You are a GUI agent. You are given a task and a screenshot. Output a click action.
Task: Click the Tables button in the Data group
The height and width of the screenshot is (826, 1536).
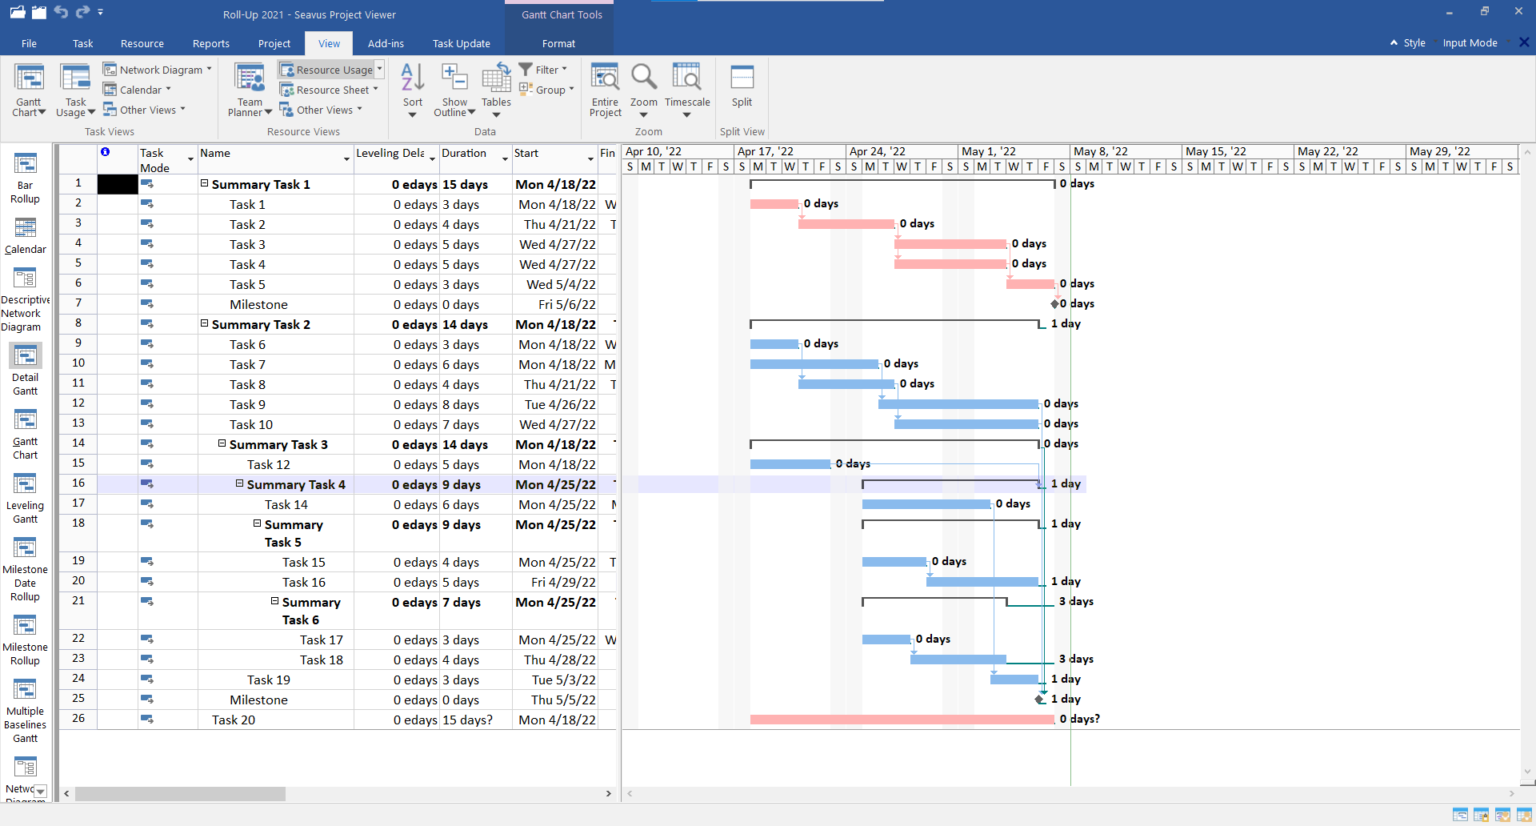tap(496, 88)
